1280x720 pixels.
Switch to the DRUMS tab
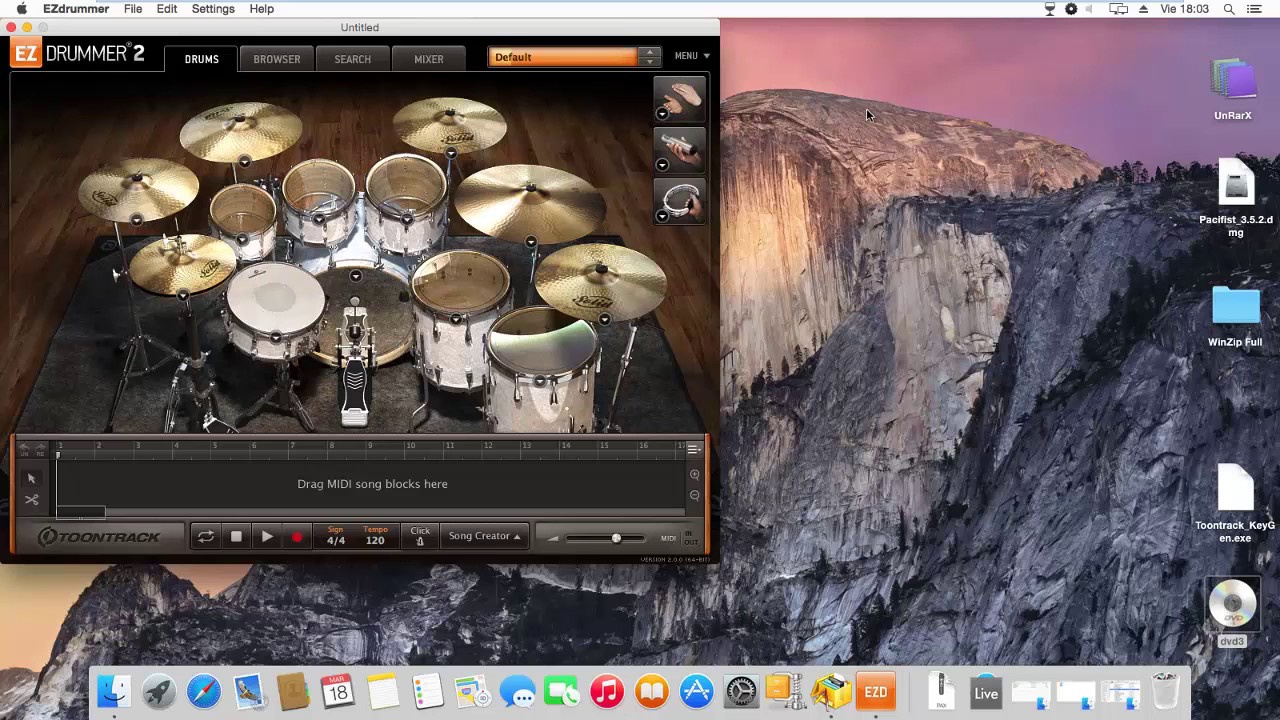click(201, 59)
